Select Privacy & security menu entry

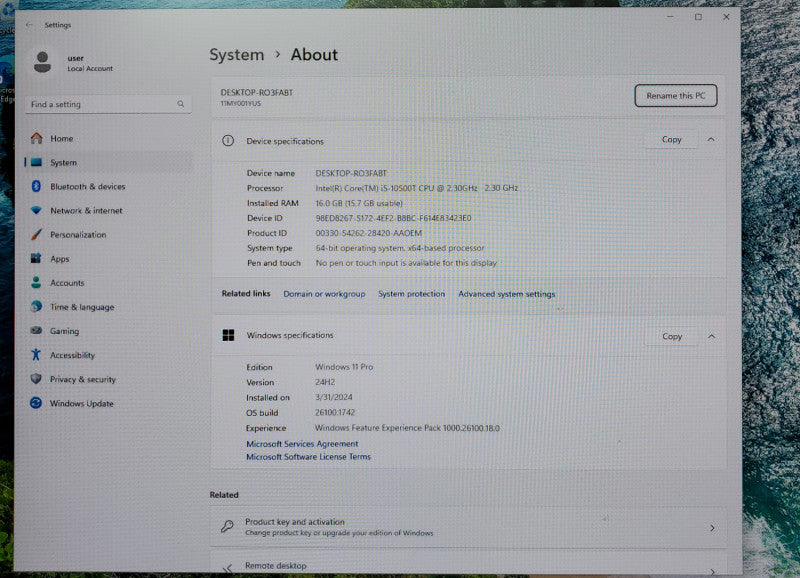(108, 379)
